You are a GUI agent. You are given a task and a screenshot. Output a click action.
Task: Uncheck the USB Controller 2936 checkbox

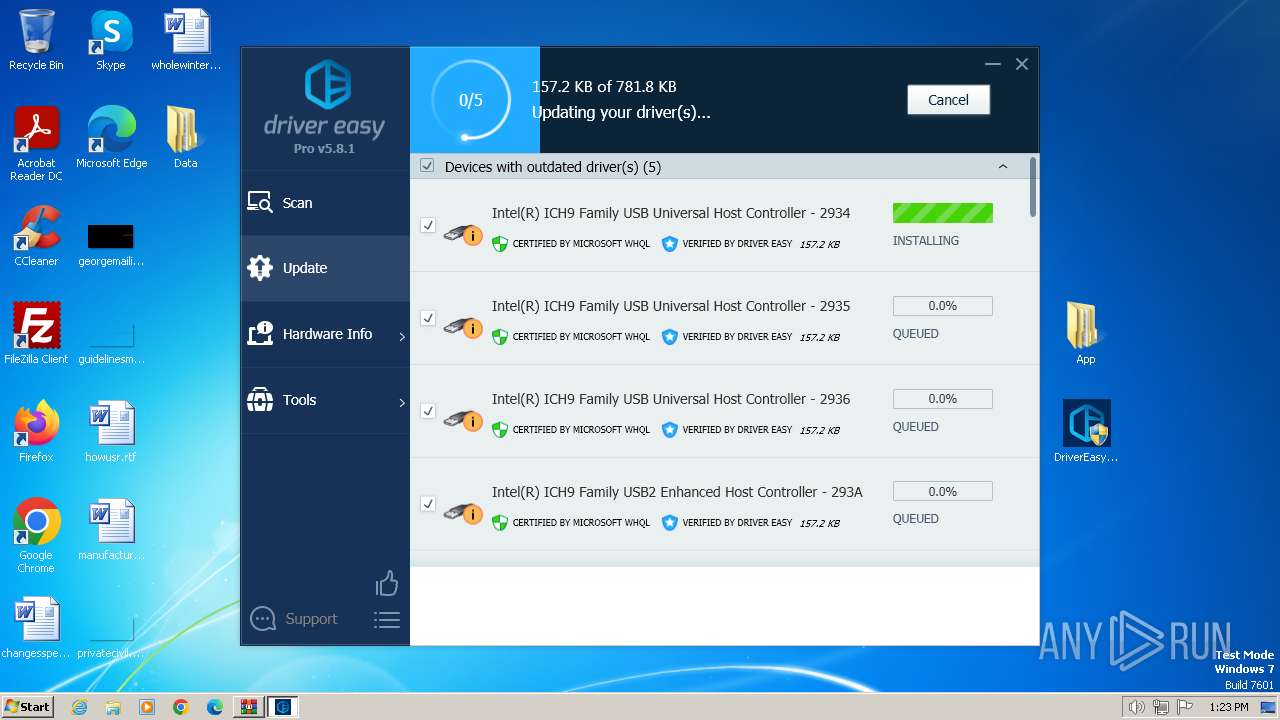click(x=428, y=411)
